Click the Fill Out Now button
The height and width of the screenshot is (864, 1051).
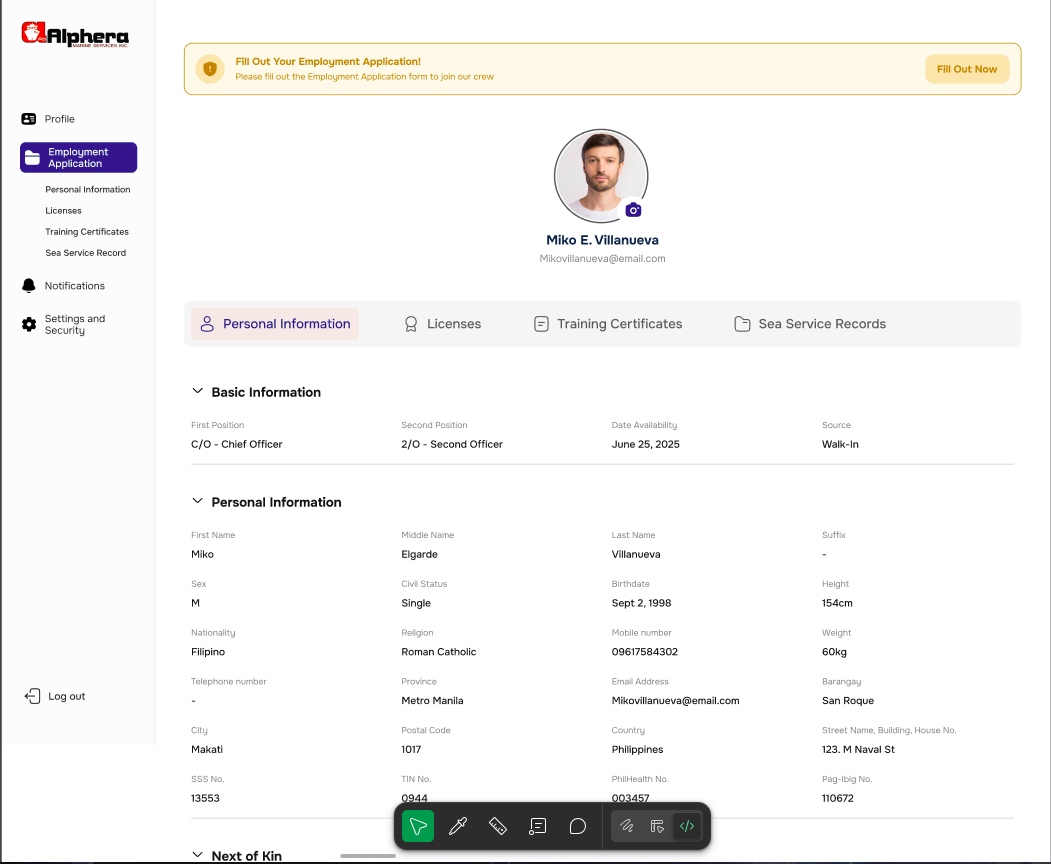(966, 69)
